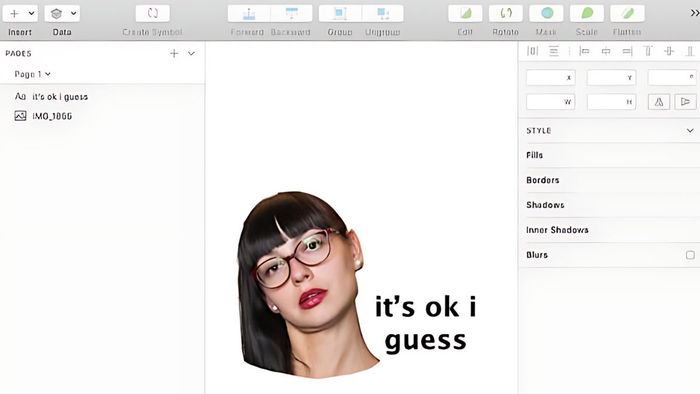
Task: Open the Insert dropdown arrow
Action: 31,13
